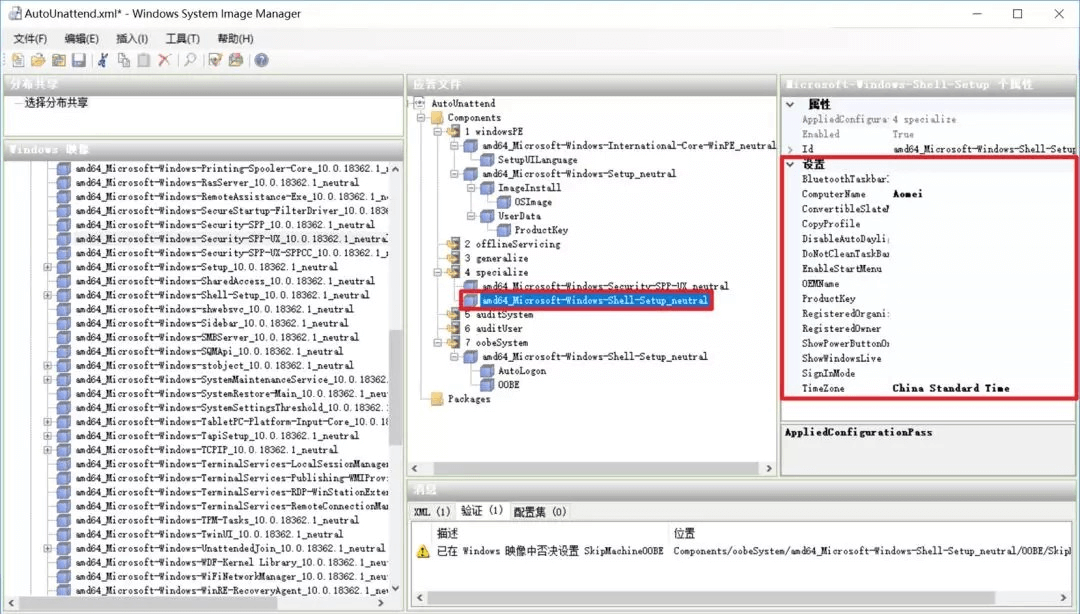1080x614 pixels.
Task: Select the AutoLogon node under oobeSystem
Action: tap(520, 371)
